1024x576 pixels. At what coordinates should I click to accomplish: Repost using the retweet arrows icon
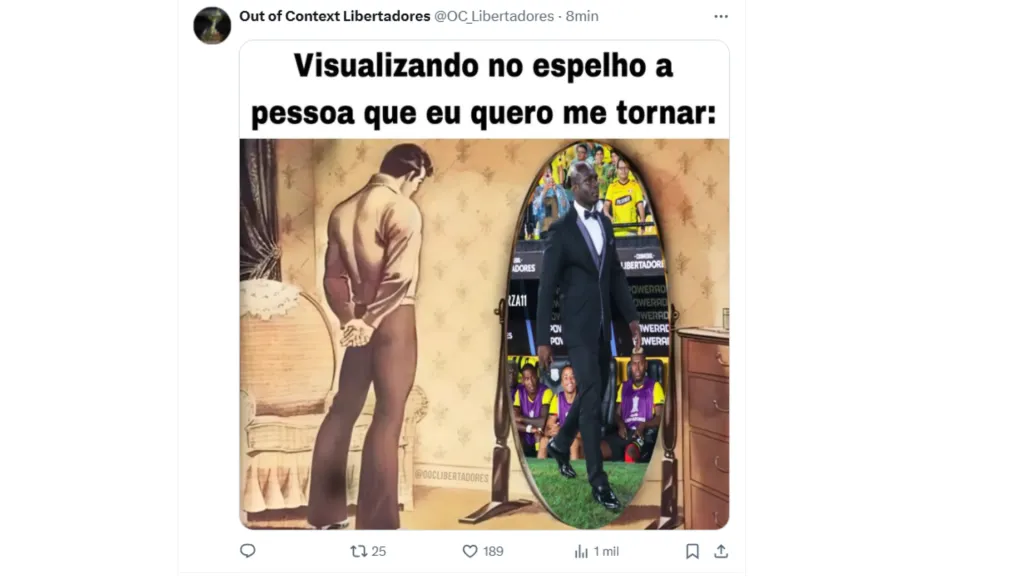click(x=359, y=551)
